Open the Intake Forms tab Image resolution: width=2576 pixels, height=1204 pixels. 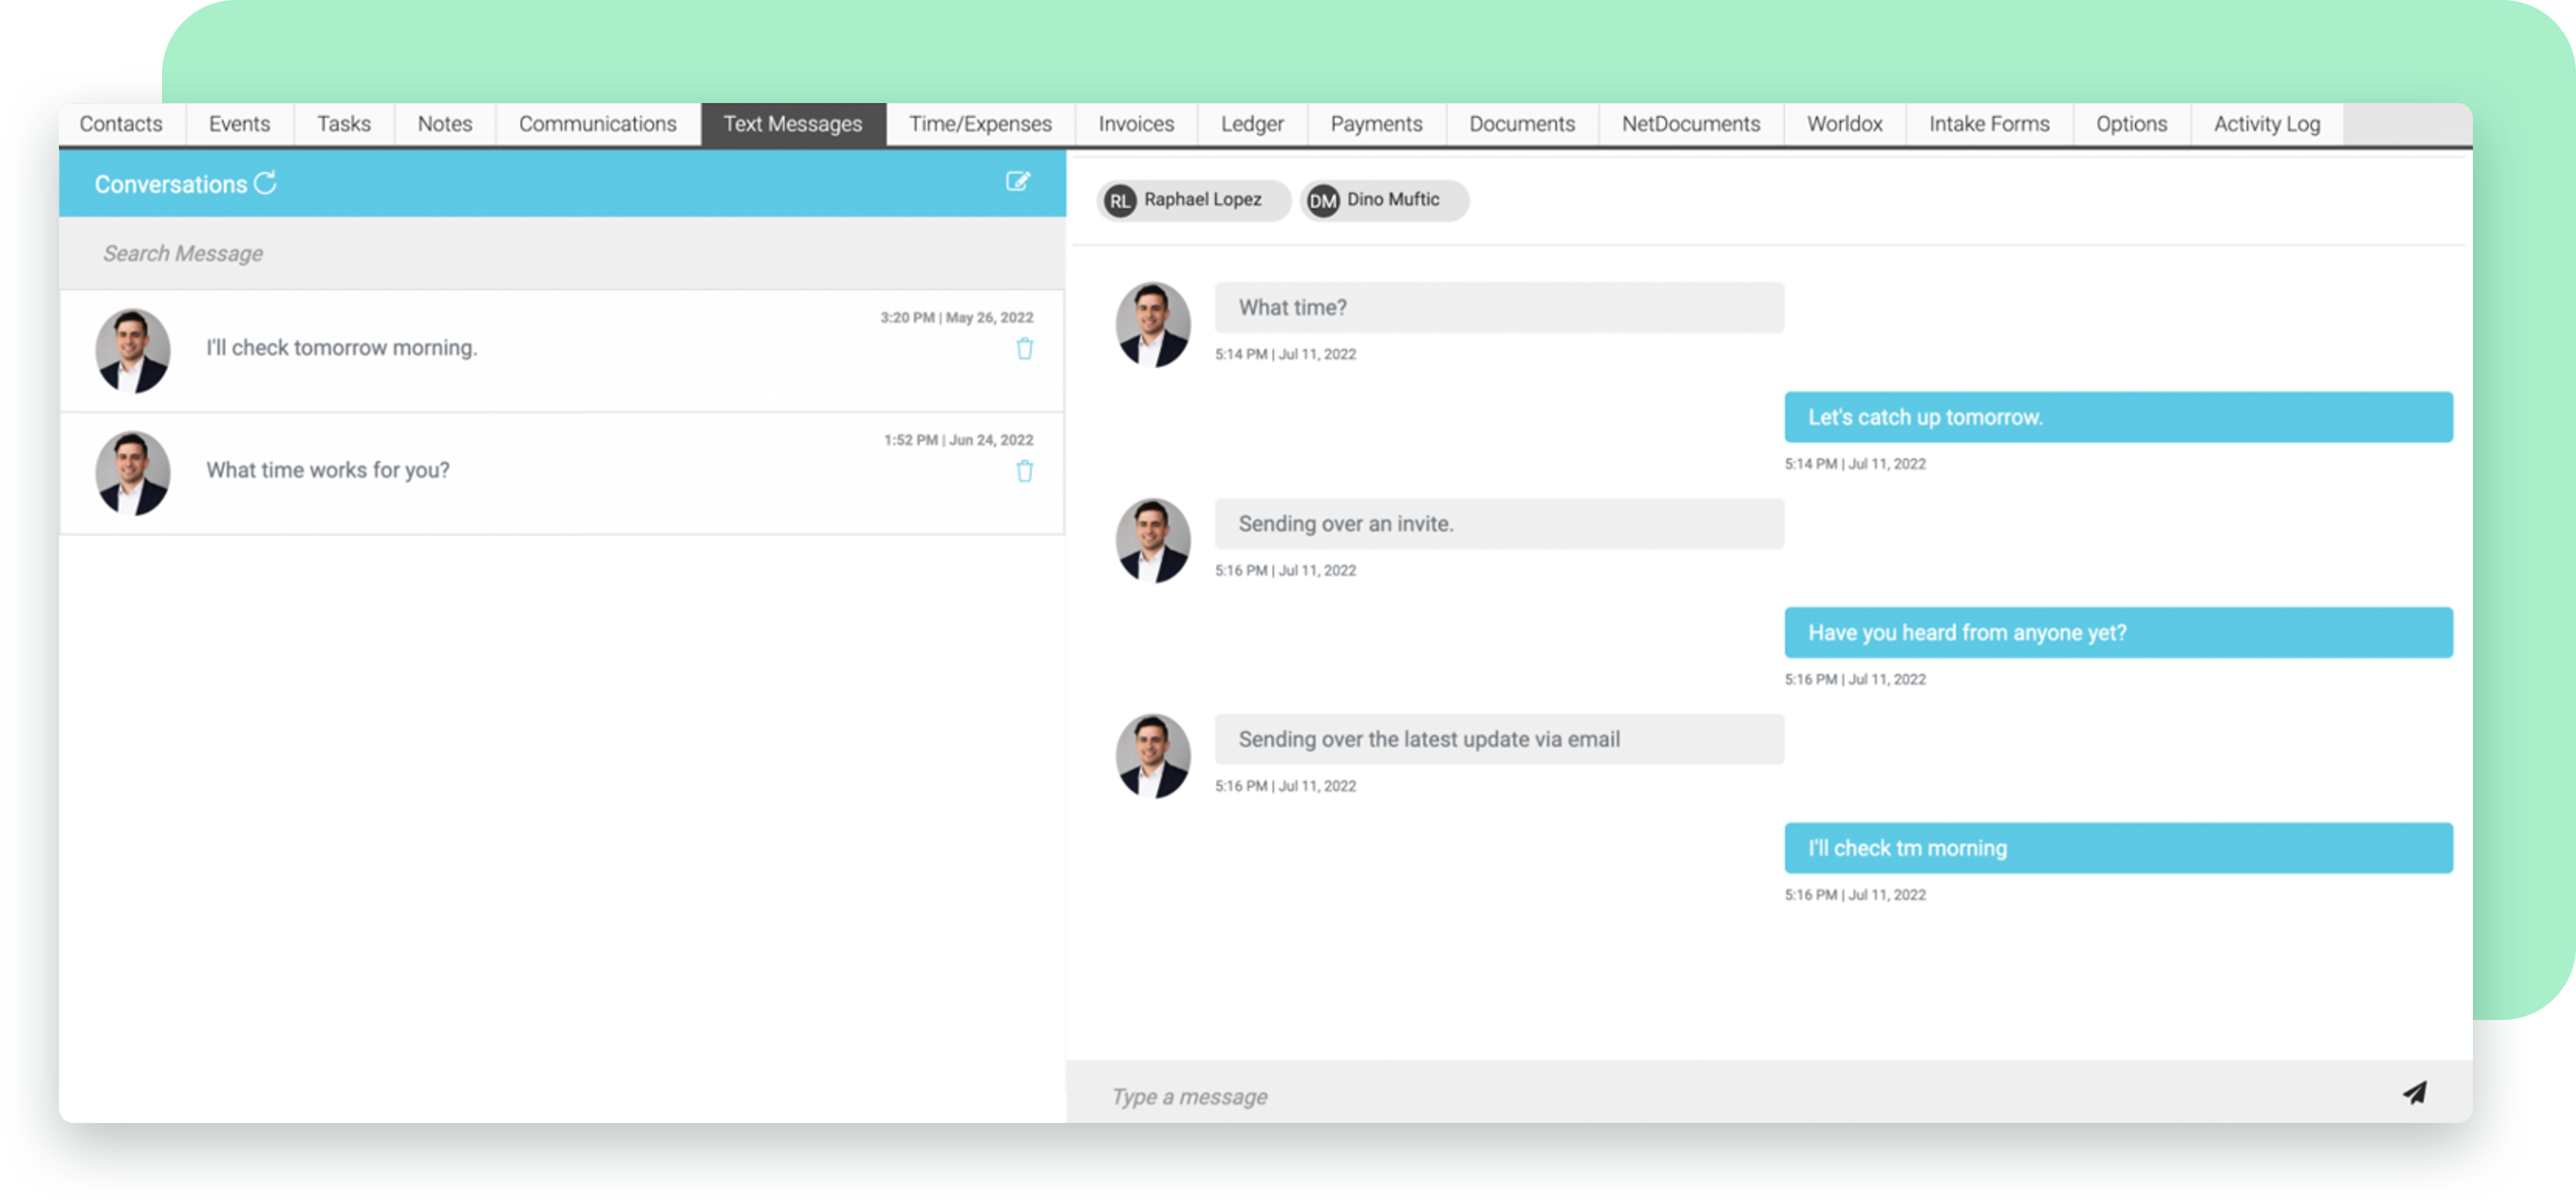point(1990,123)
